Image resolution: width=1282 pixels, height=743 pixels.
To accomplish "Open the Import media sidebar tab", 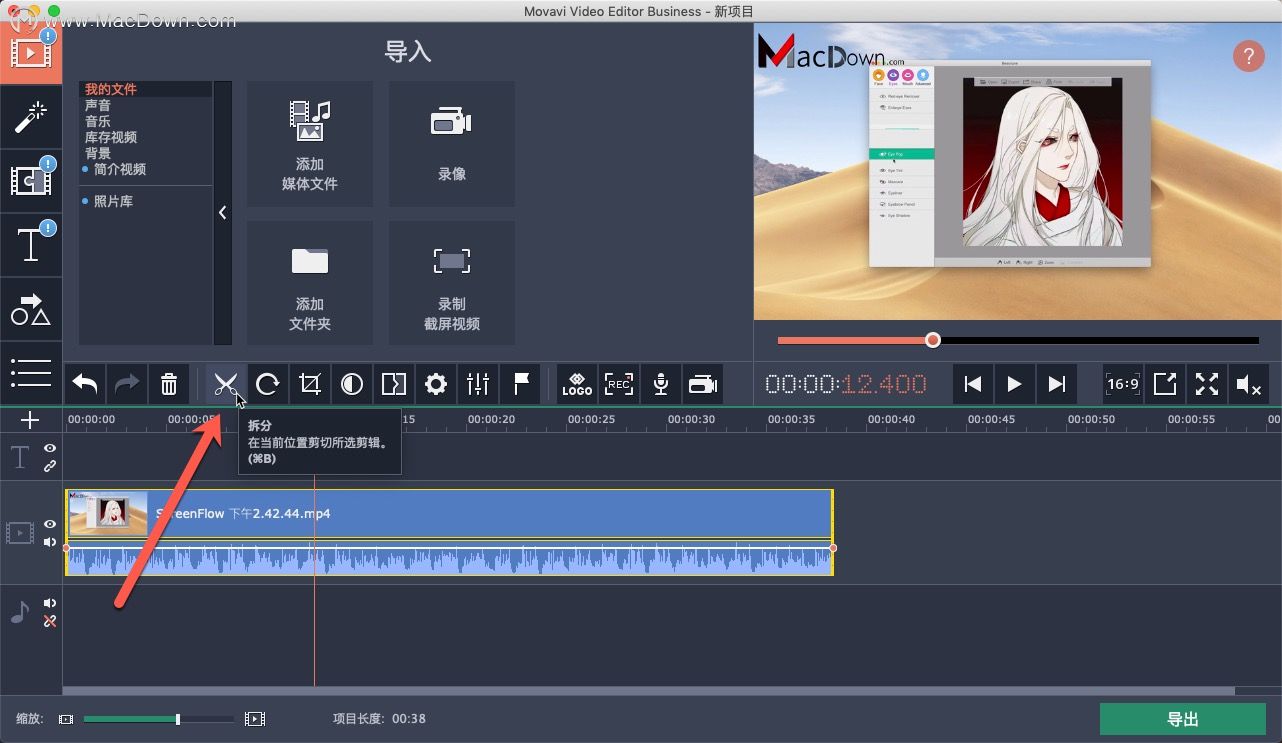I will point(31,53).
